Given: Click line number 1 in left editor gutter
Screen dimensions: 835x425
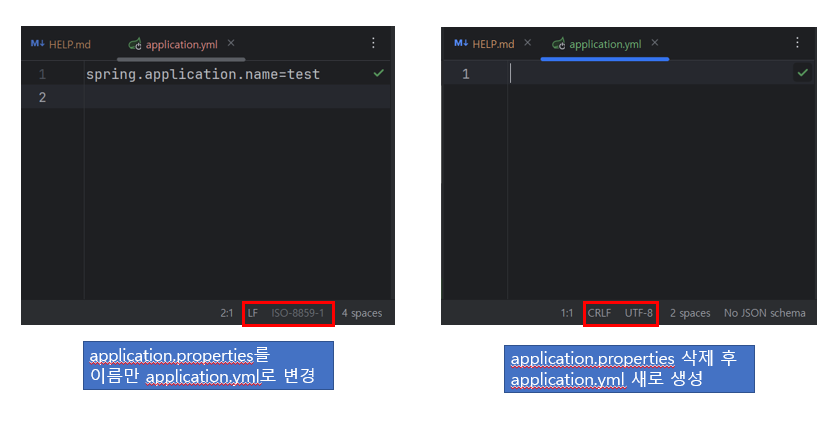Looking at the screenshot, I should point(42,74).
